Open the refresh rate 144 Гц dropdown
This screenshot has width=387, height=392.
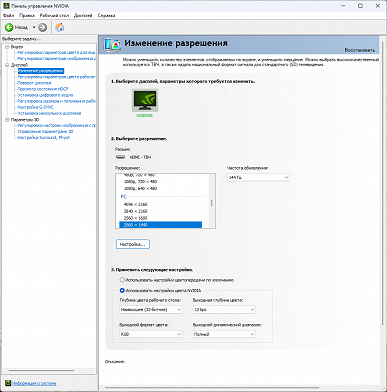point(258,177)
